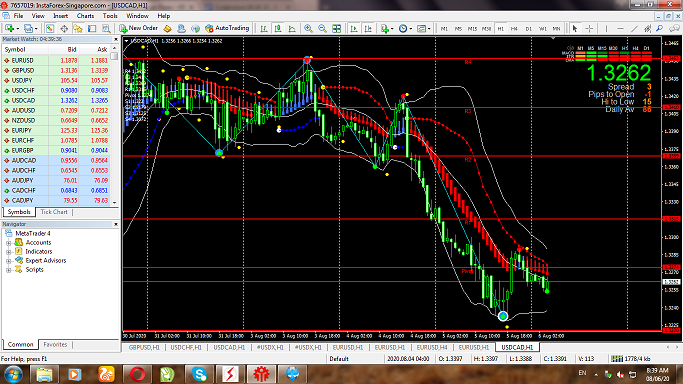Click the person icon beside MetaEditor
The image size is (683, 384).
[181, 28]
